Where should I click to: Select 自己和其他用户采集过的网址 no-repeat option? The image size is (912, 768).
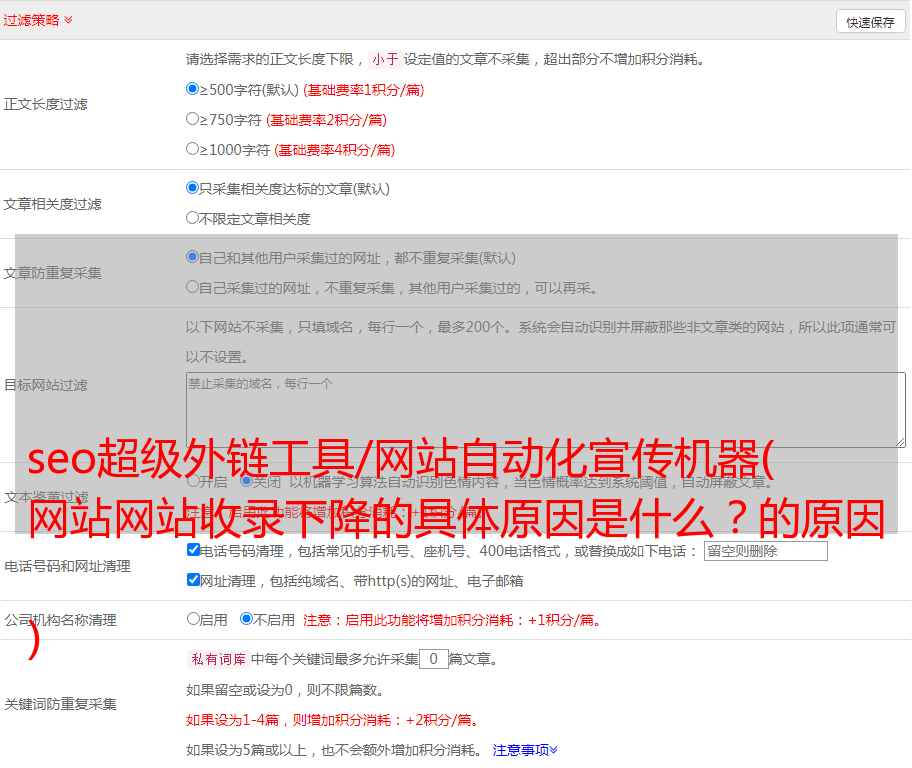193,257
